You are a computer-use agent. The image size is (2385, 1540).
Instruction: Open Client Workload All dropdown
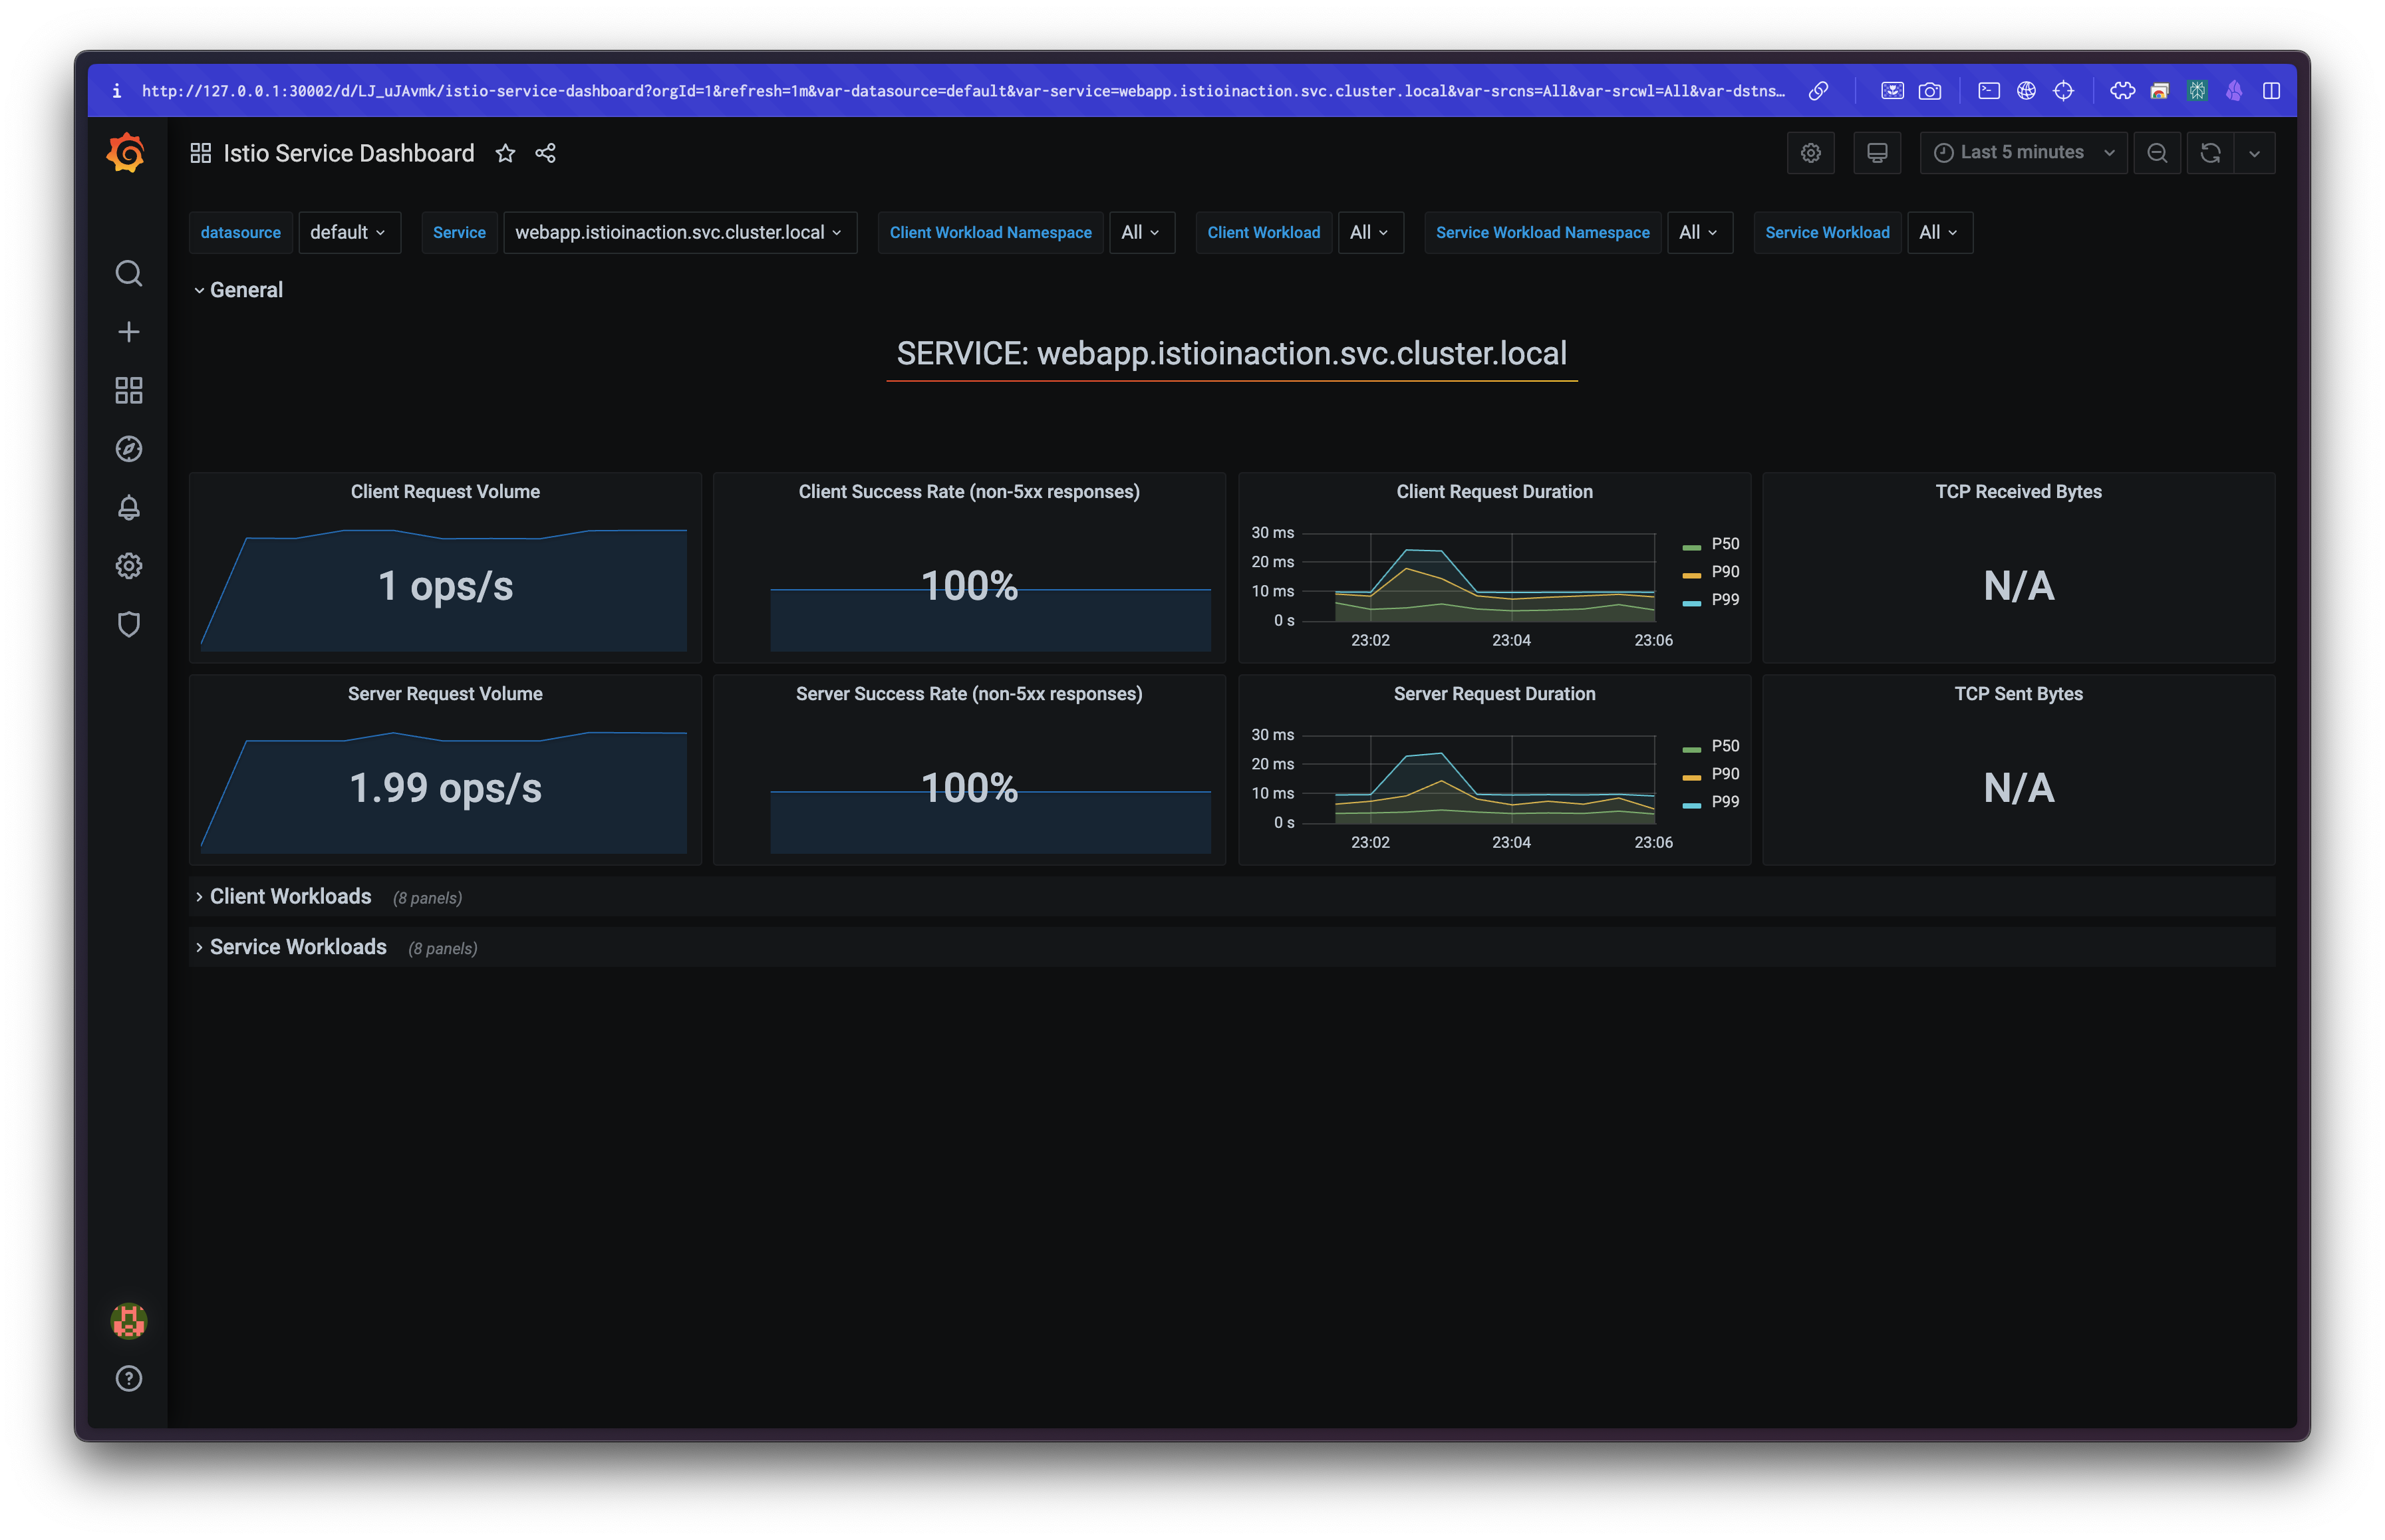coord(1370,232)
